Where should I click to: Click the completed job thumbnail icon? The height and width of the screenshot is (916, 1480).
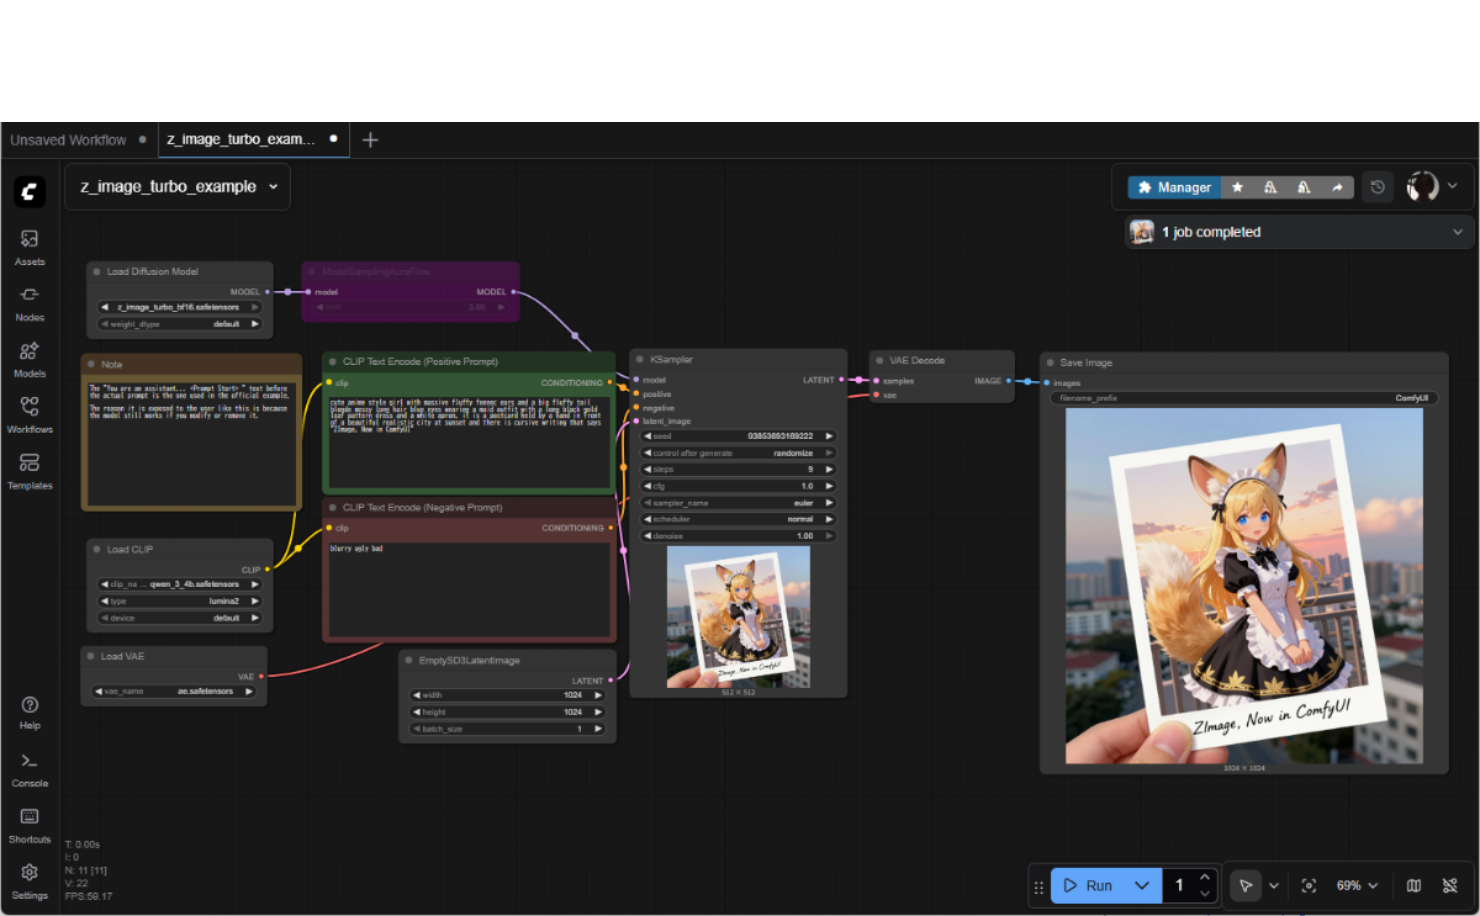(x=1142, y=232)
